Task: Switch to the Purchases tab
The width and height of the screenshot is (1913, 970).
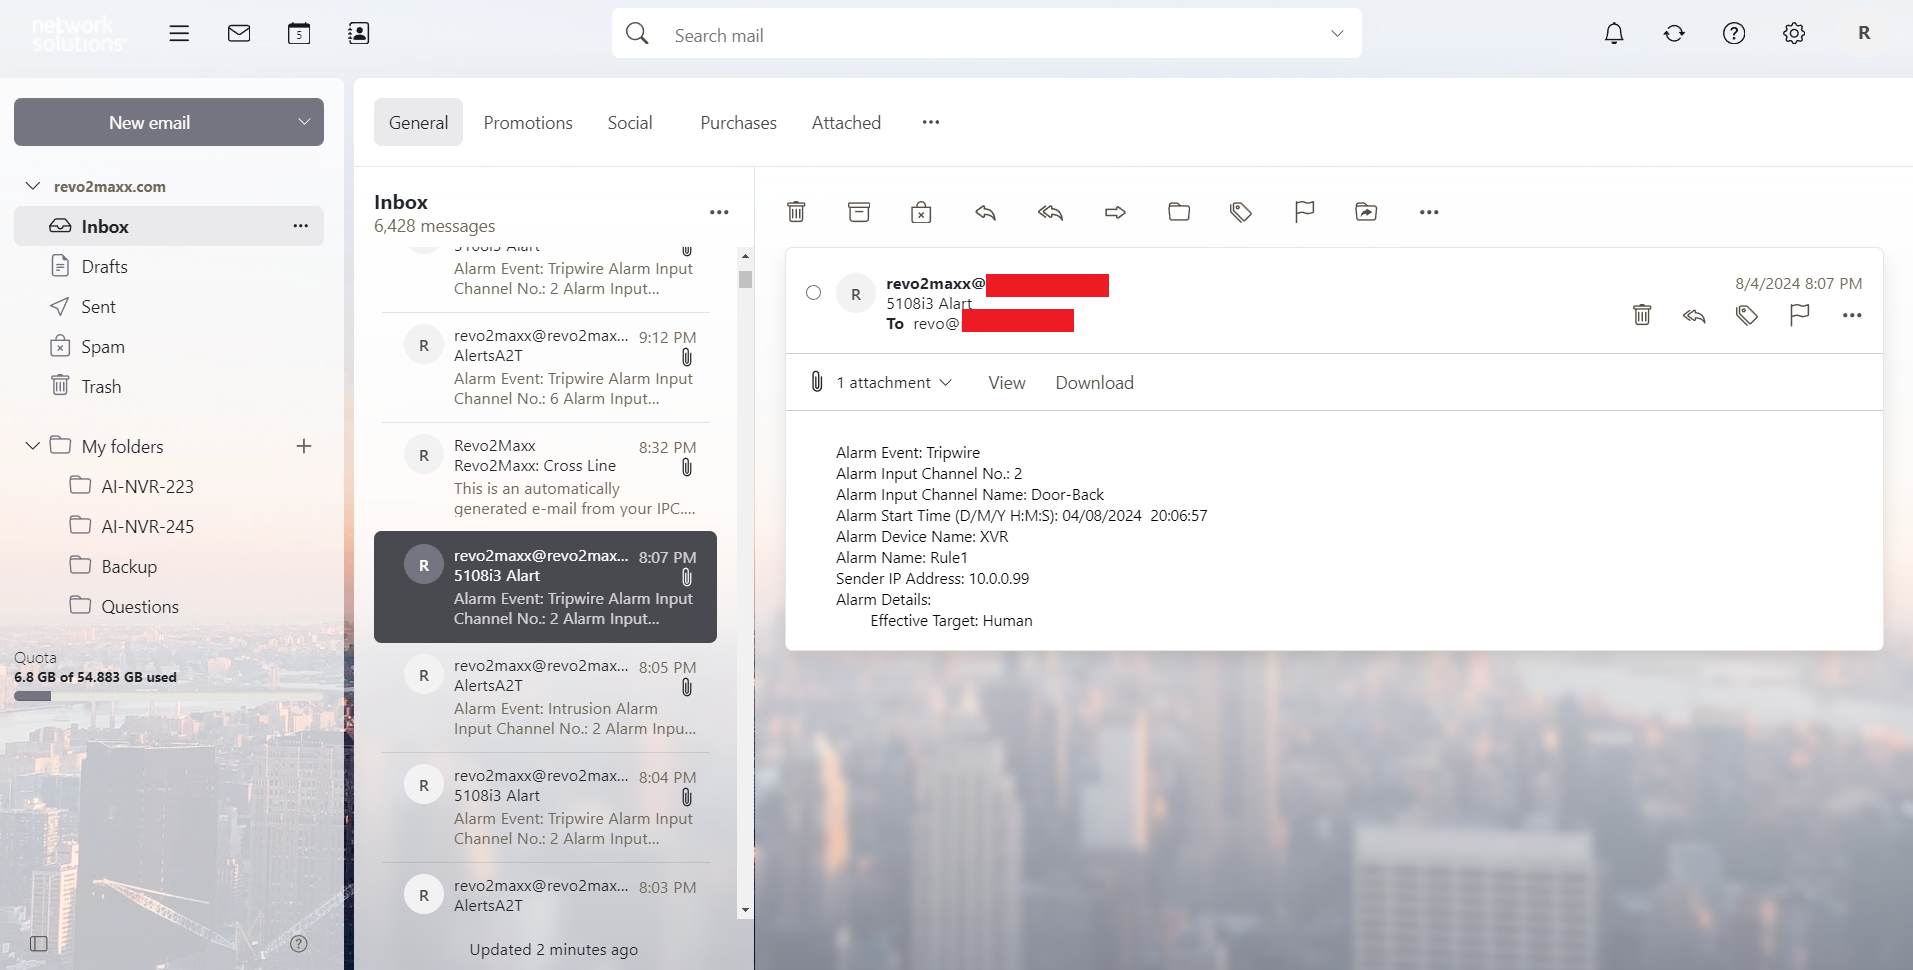Action: coord(738,122)
